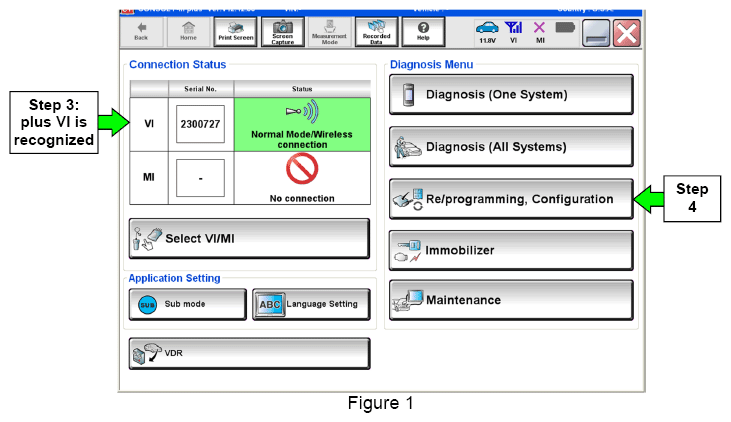Click the Serial No. column header
The width and height of the screenshot is (731, 422).
[200, 89]
